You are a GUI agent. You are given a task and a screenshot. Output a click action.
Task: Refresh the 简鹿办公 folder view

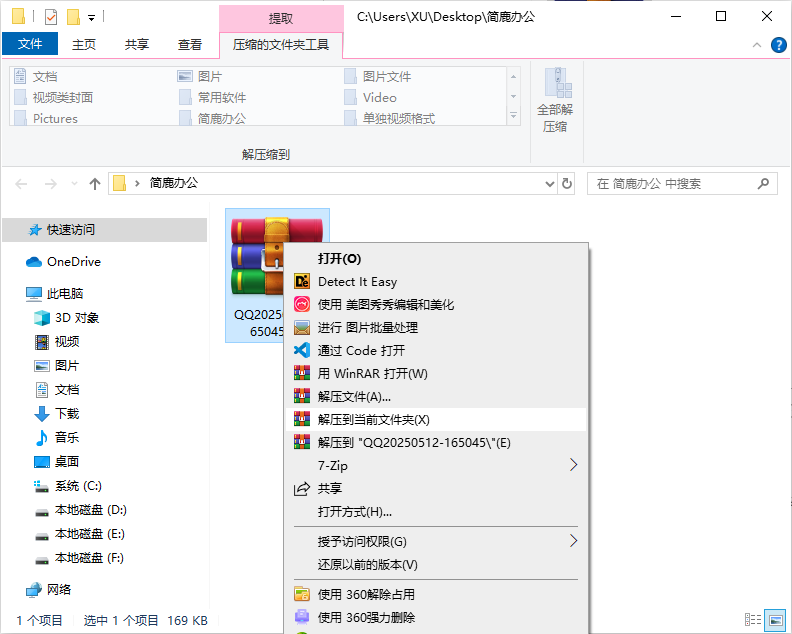click(567, 184)
